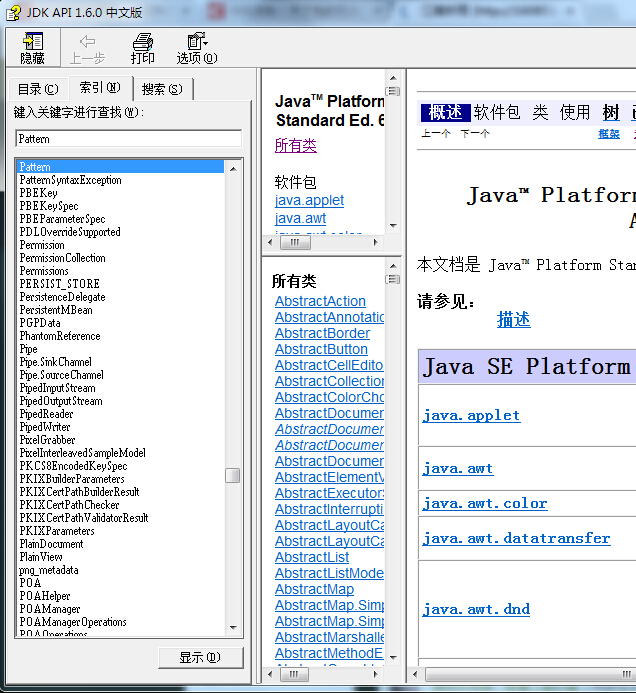Viewport: 636px width, 693px height.
Task: Click packages frame horizontal scroll right arrow
Action: point(376,242)
